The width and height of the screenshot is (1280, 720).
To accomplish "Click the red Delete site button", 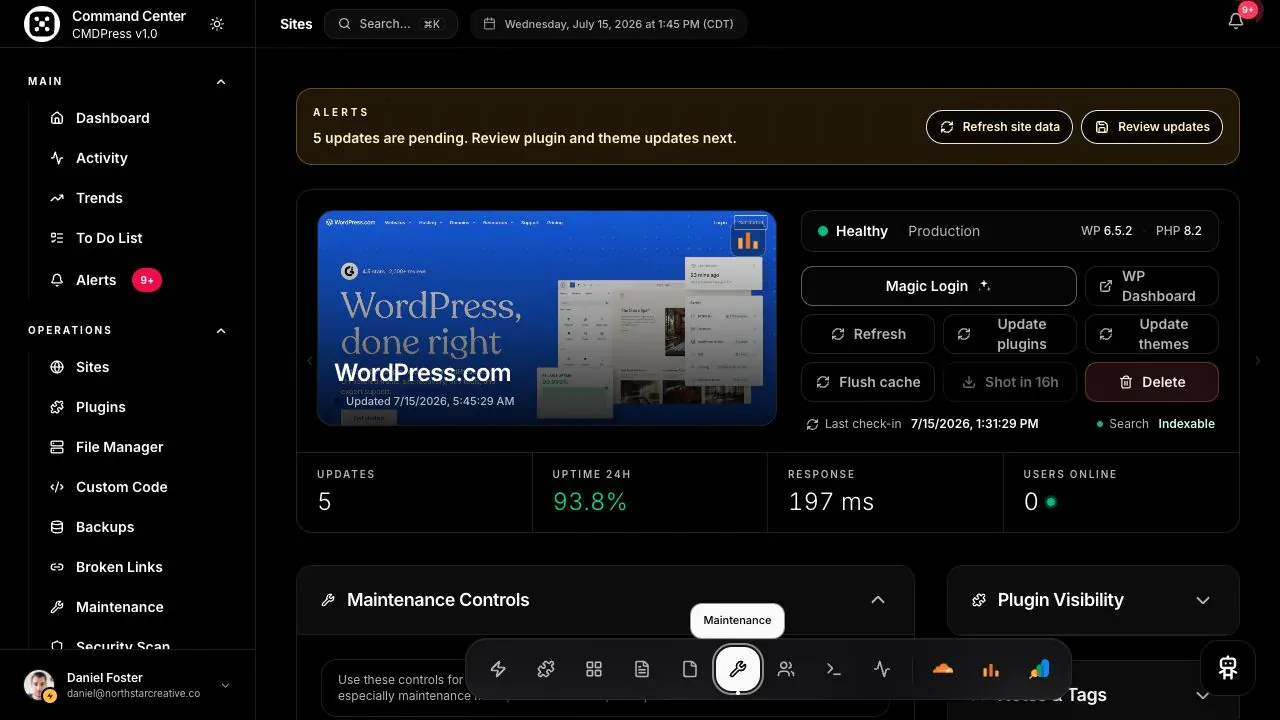I will click(x=1152, y=382).
